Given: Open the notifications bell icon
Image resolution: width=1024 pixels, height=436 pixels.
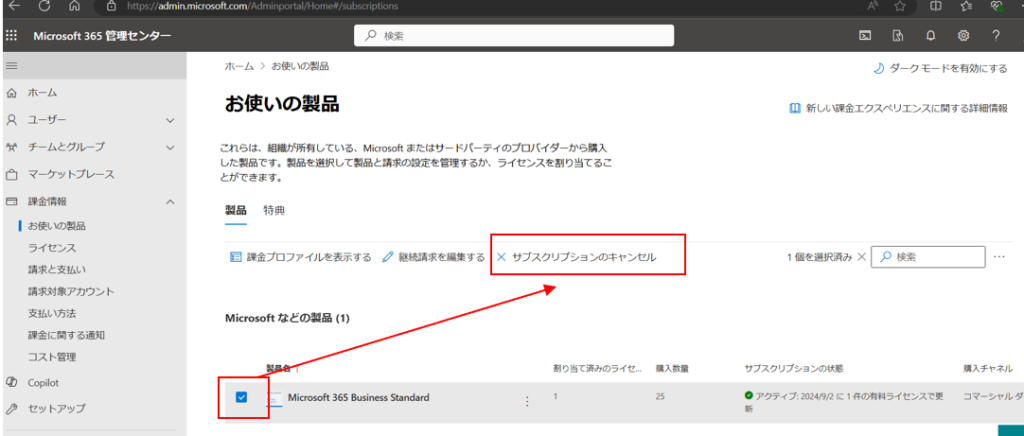Looking at the screenshot, I should 931,36.
